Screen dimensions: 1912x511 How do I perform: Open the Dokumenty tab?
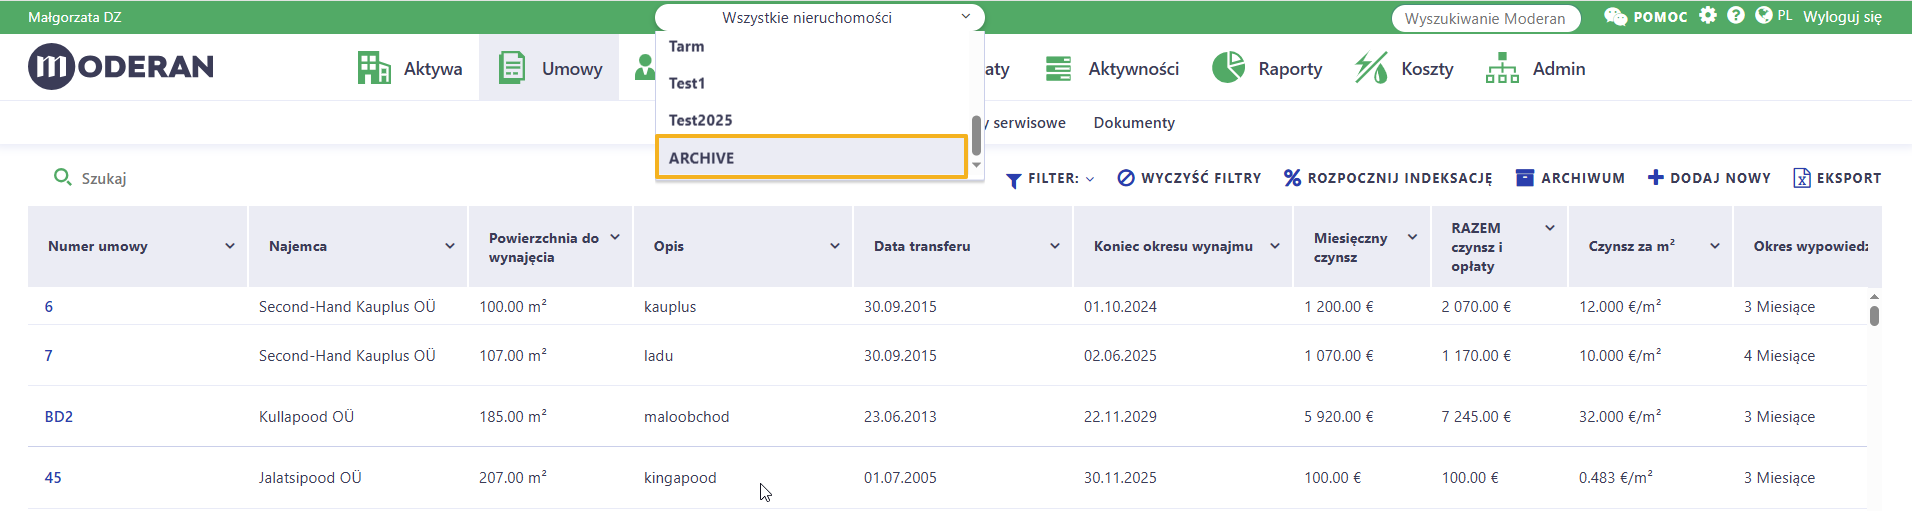pyautogui.click(x=1134, y=122)
